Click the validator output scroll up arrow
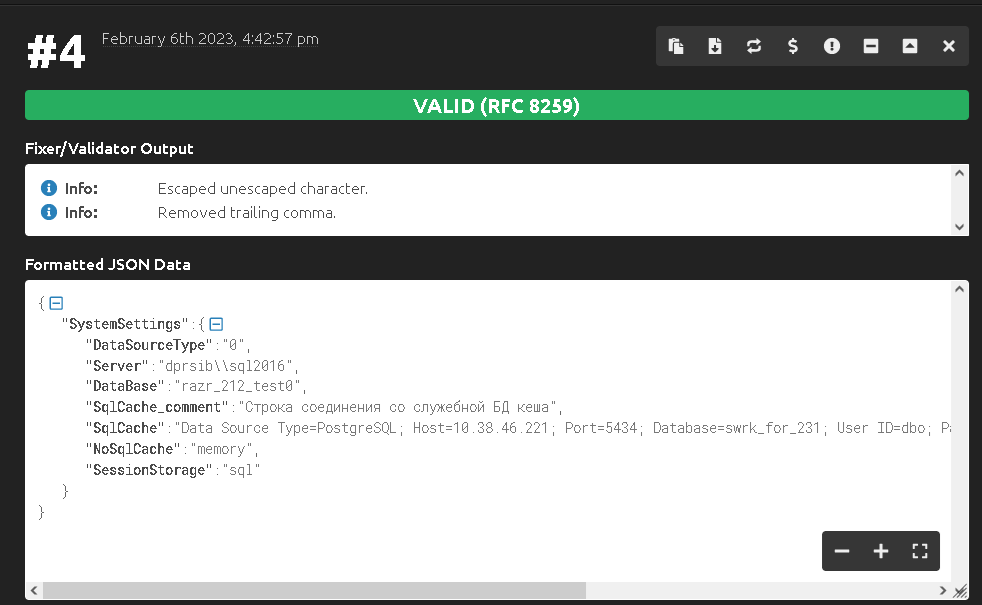 (x=959, y=173)
